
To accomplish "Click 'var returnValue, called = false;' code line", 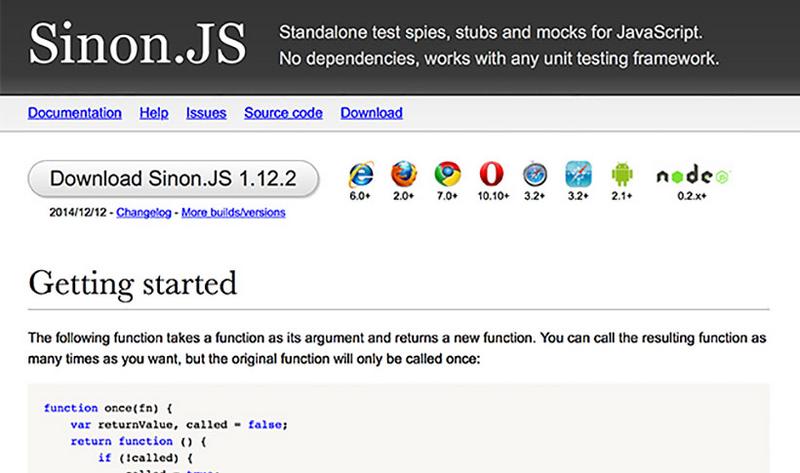I will [179, 425].
